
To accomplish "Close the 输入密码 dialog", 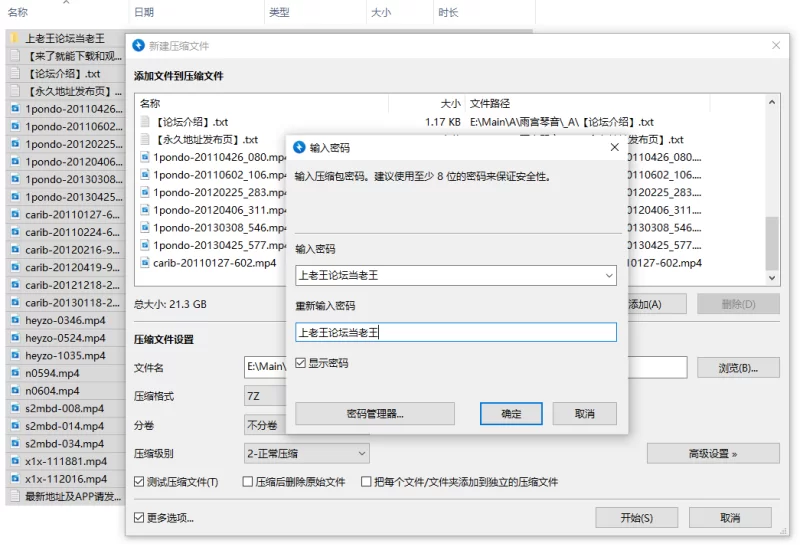I will click(614, 147).
